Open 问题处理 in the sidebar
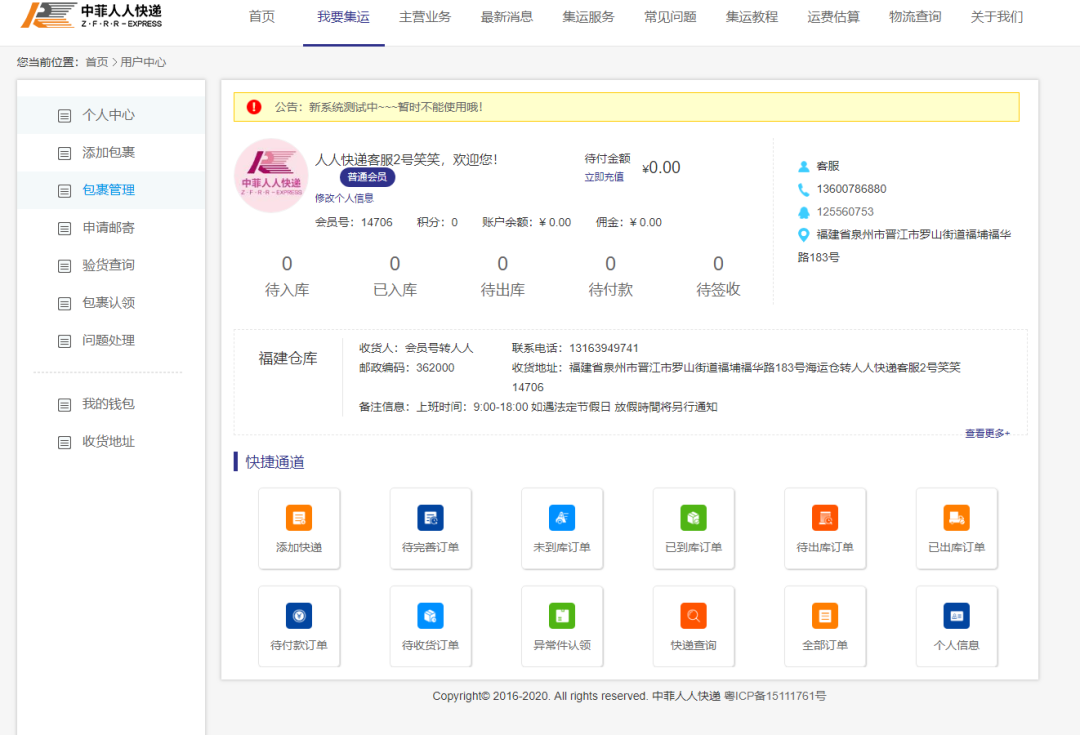 click(109, 340)
